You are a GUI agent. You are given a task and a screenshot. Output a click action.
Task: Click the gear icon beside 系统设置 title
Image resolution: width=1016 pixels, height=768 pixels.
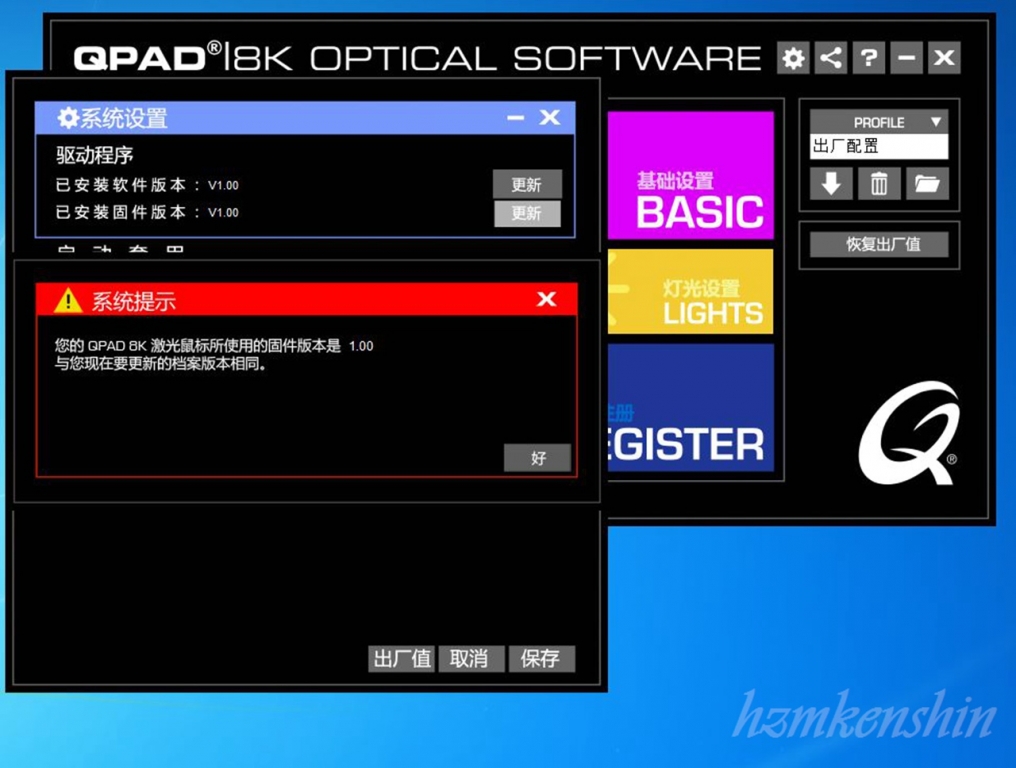coord(67,118)
